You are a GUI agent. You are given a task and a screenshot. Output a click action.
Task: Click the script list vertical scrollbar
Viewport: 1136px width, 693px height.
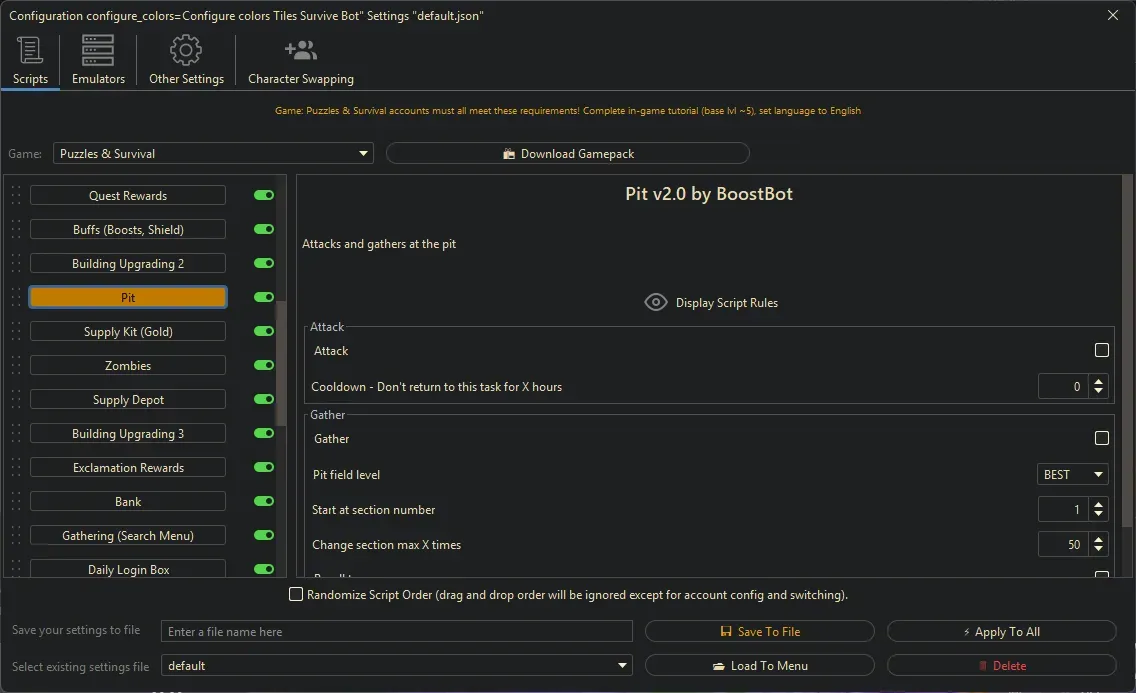point(282,350)
